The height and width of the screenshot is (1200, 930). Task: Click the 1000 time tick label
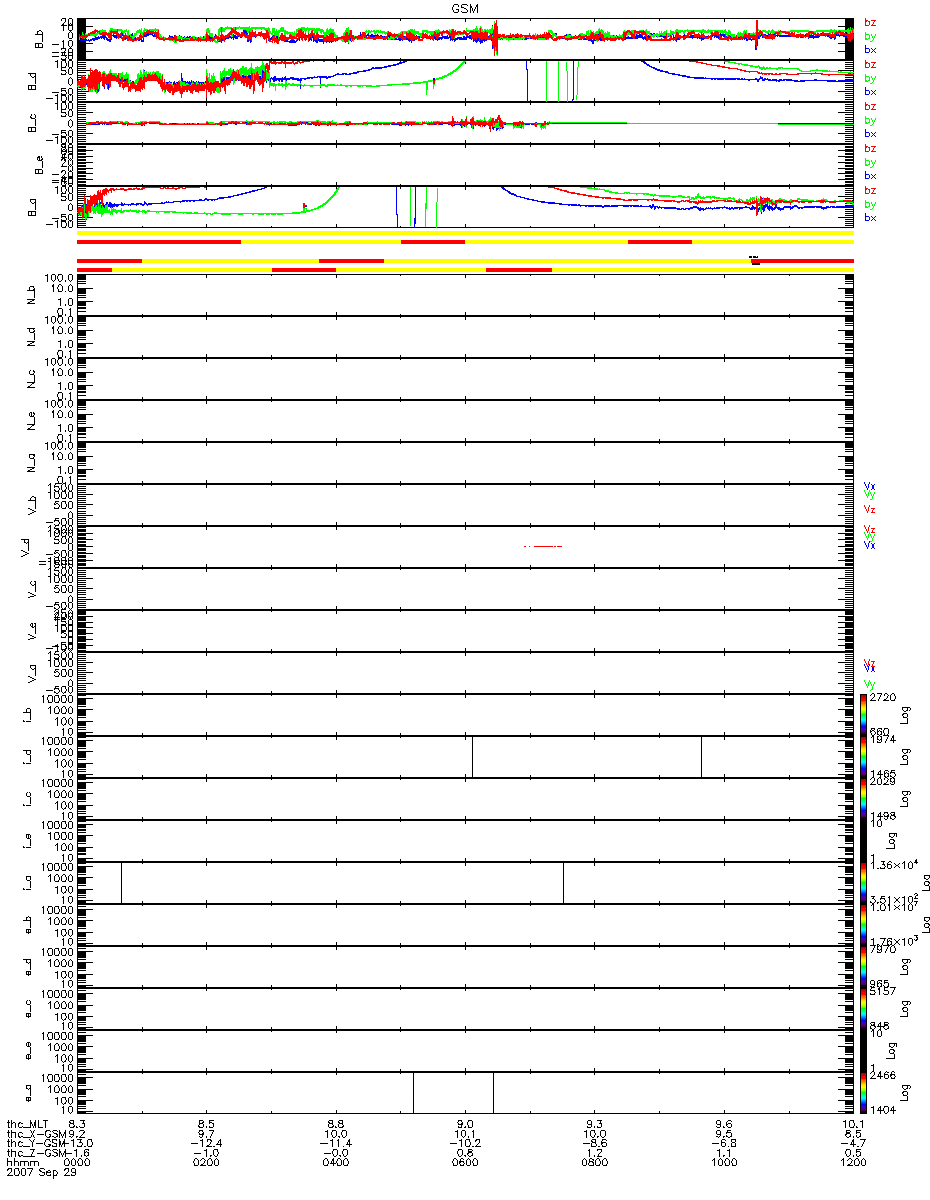(x=723, y=1163)
